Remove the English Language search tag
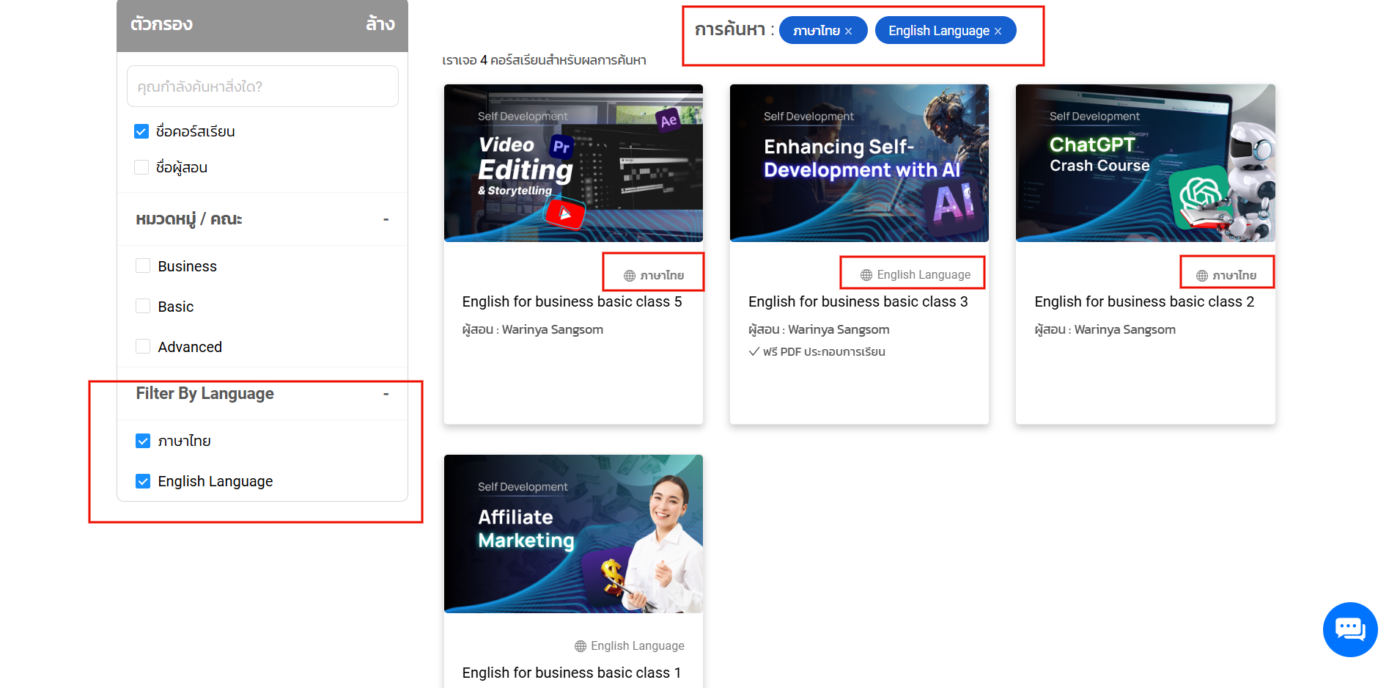Screen dimensions: 1400x688 pyautogui.click(x=997, y=31)
